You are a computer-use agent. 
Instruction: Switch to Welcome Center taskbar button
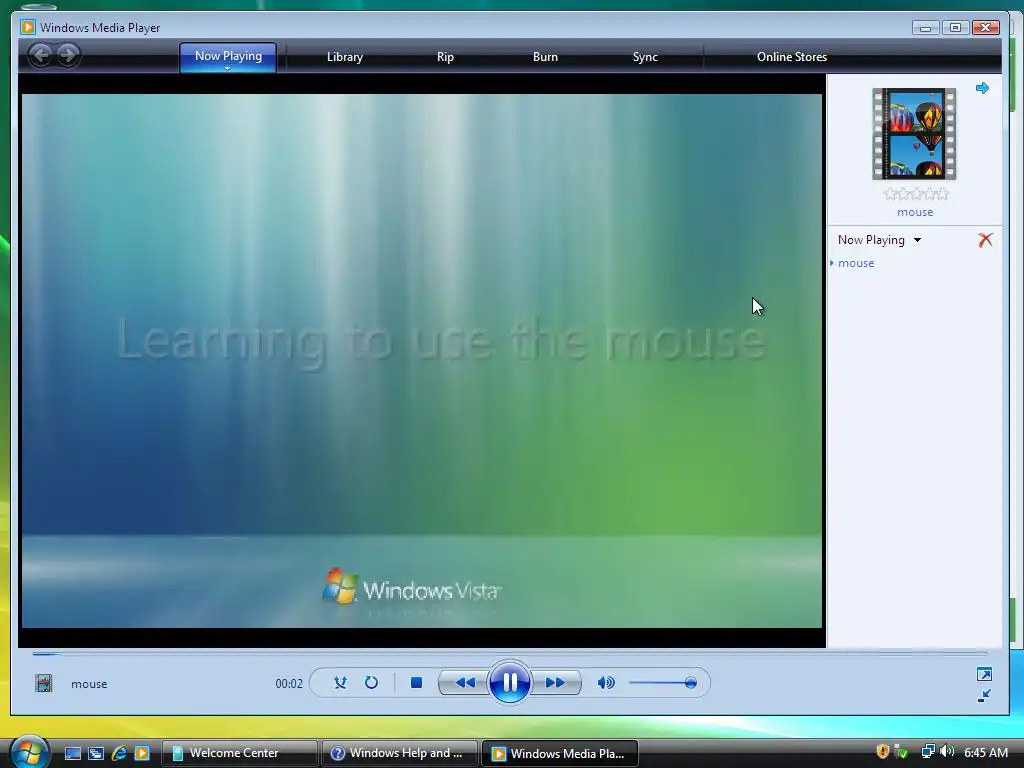tap(239, 753)
